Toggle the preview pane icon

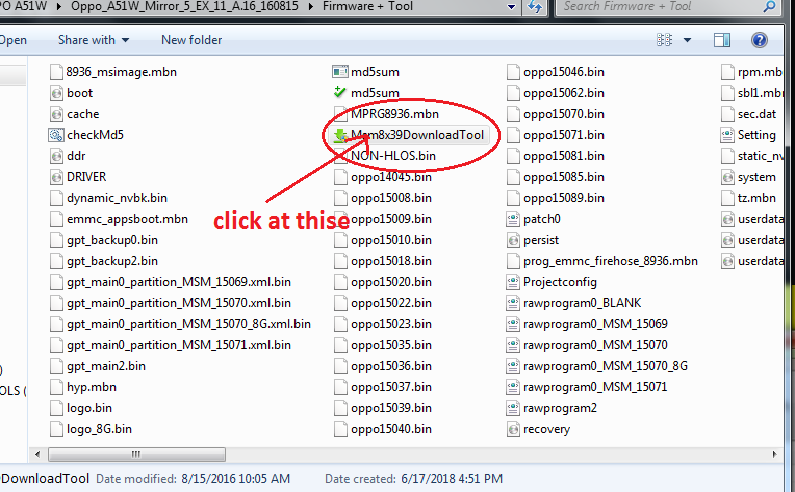[x=721, y=40]
